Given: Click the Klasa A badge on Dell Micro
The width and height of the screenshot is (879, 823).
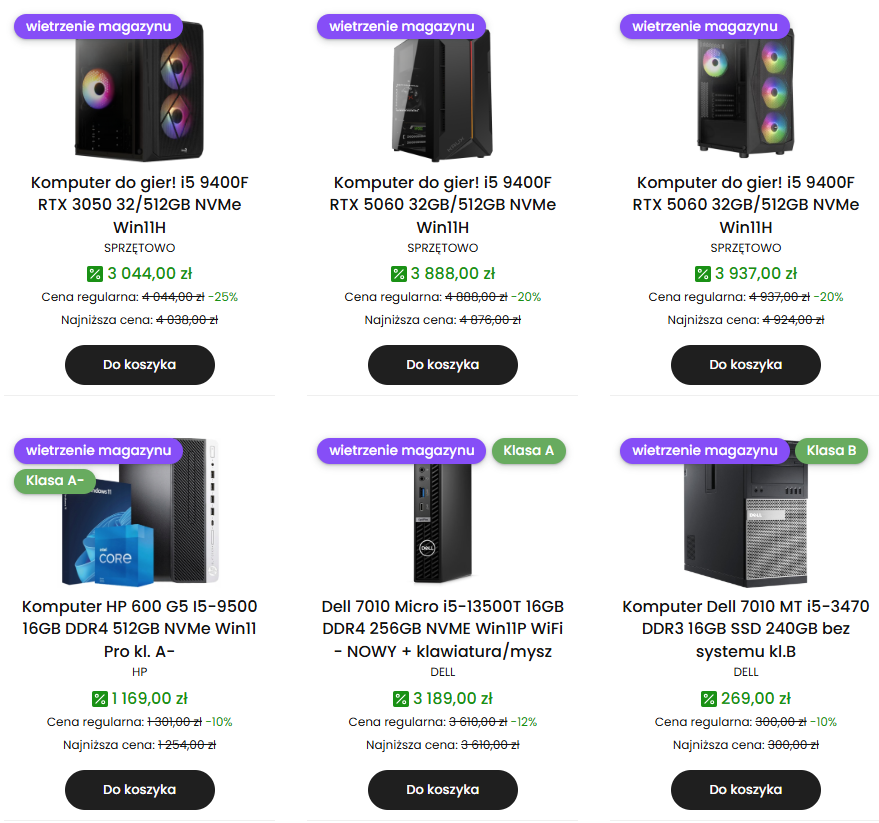Looking at the screenshot, I should [528, 451].
